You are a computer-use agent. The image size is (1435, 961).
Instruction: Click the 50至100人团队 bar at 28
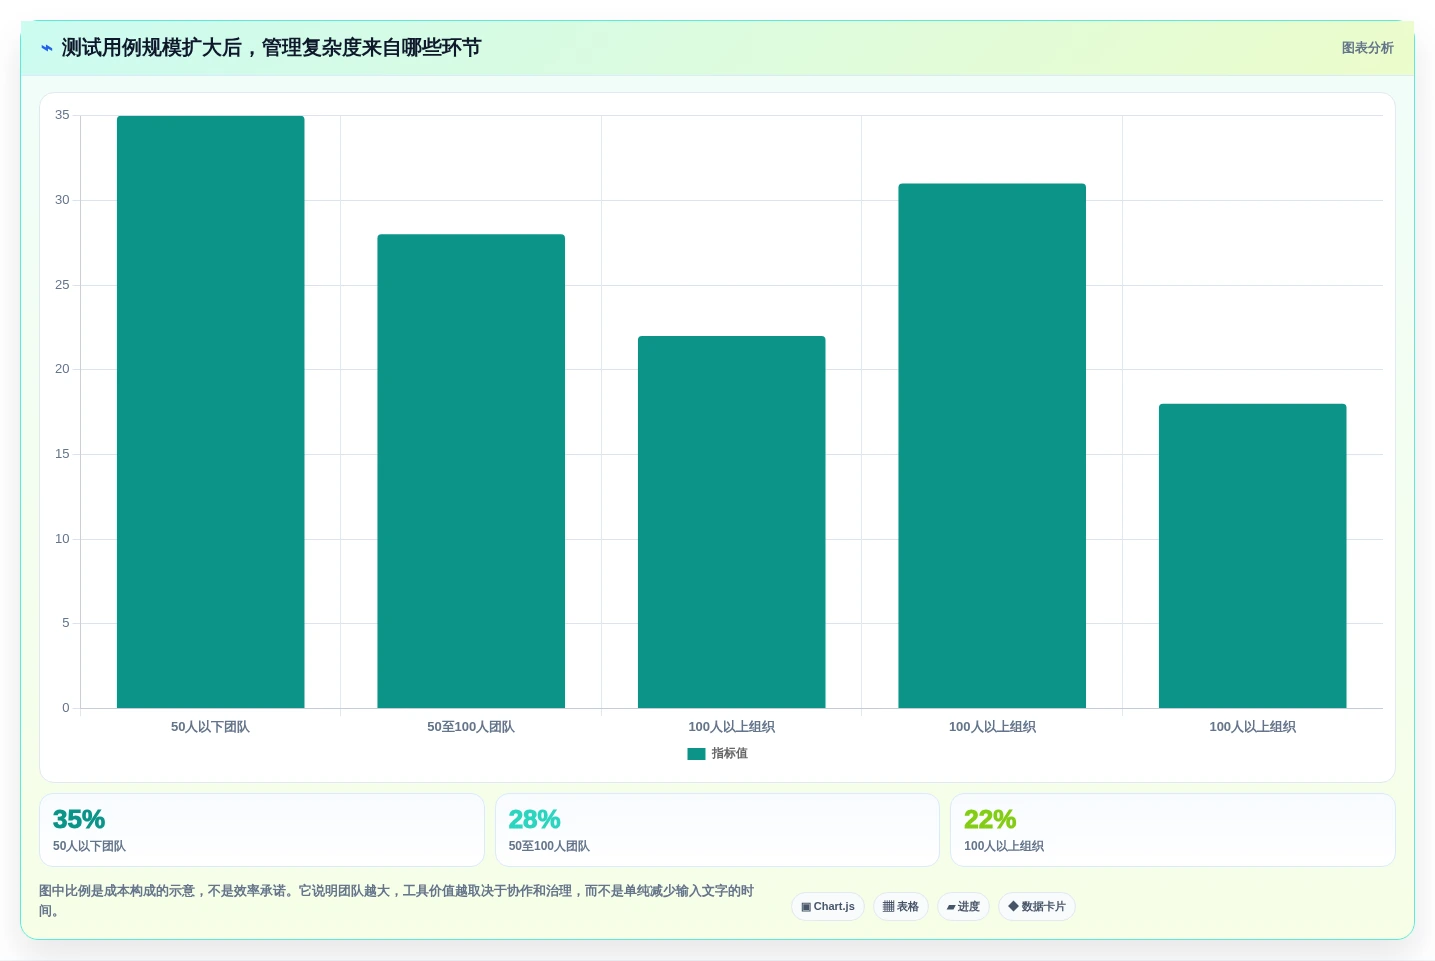pos(471,471)
